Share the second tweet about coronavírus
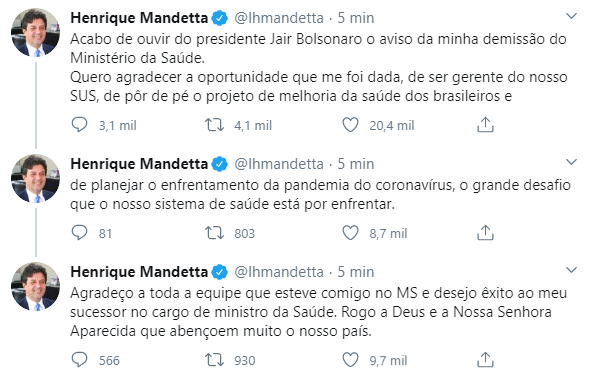This screenshot has width=590, height=372. click(x=485, y=233)
